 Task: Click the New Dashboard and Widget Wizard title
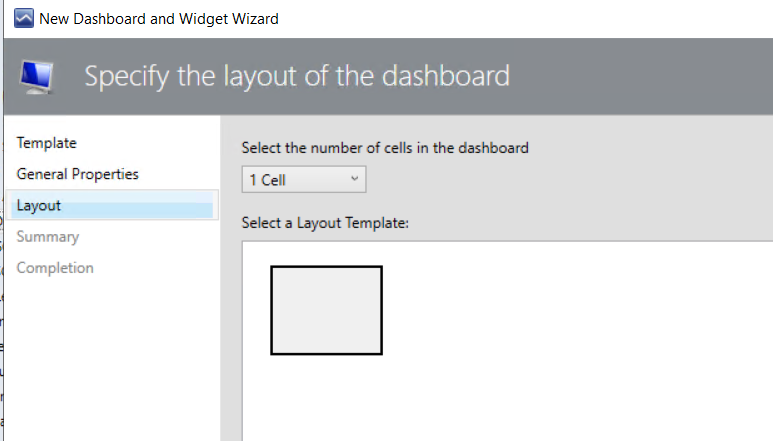click(159, 19)
